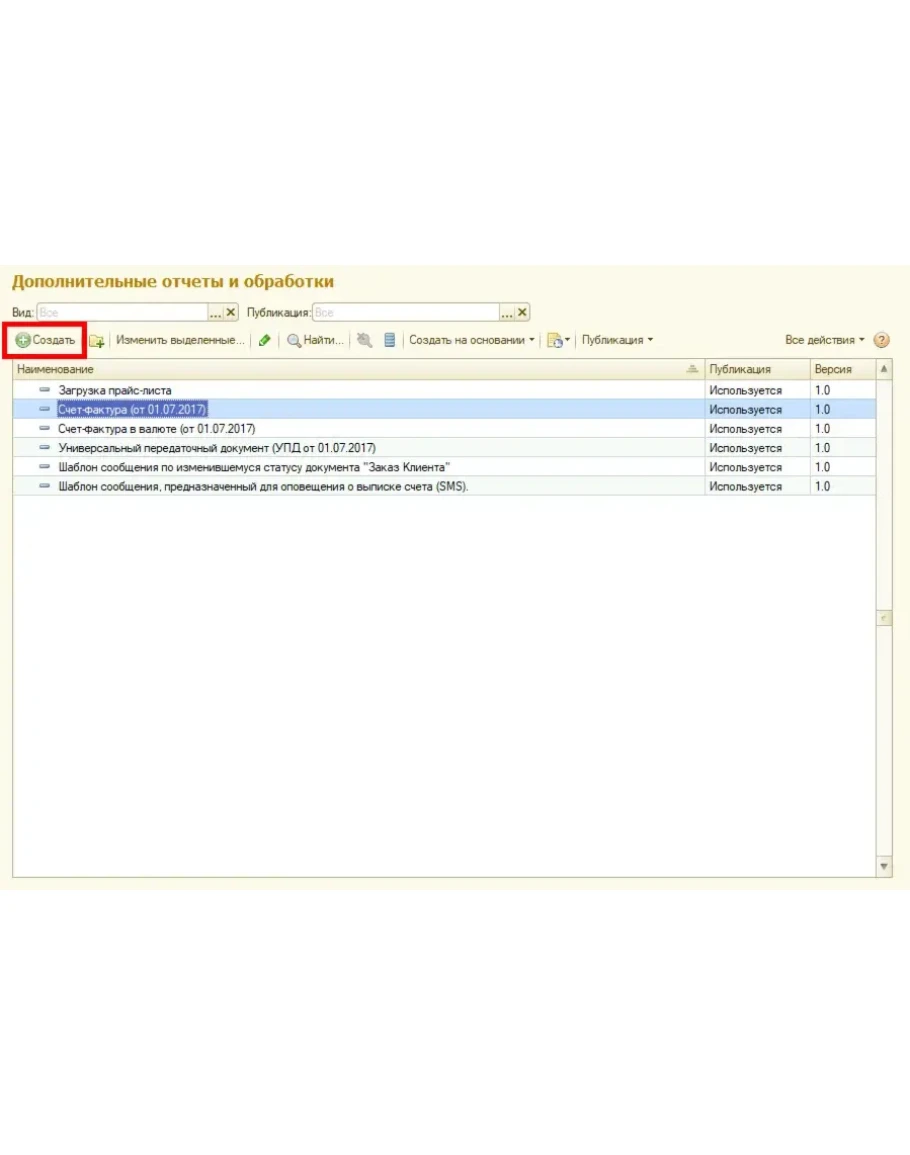Image resolution: width=910 pixels, height=1155 pixels.
Task: Clear the Вид filter with X icon
Action: (231, 313)
